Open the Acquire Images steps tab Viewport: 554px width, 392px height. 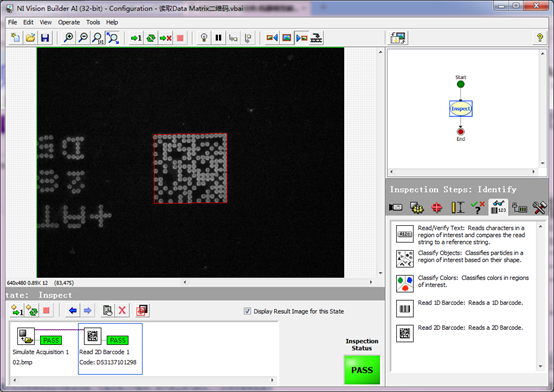(396, 207)
